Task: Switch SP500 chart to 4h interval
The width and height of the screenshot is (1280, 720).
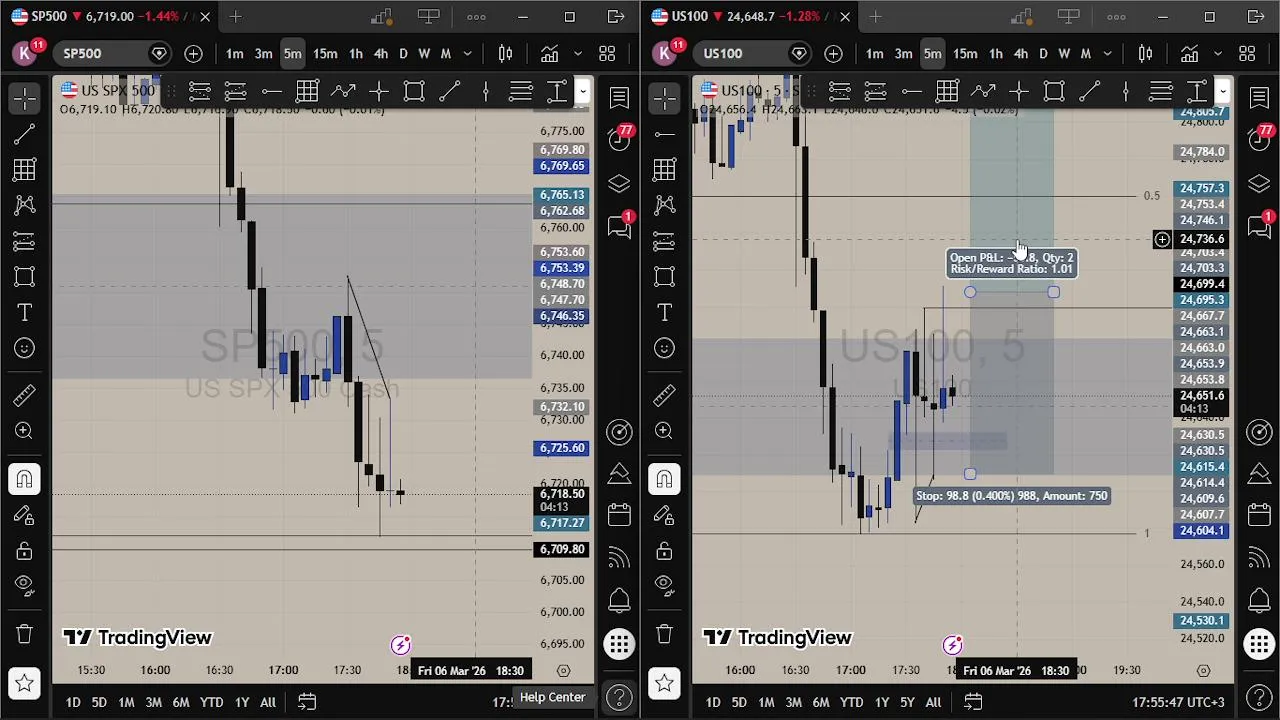Action: click(381, 54)
